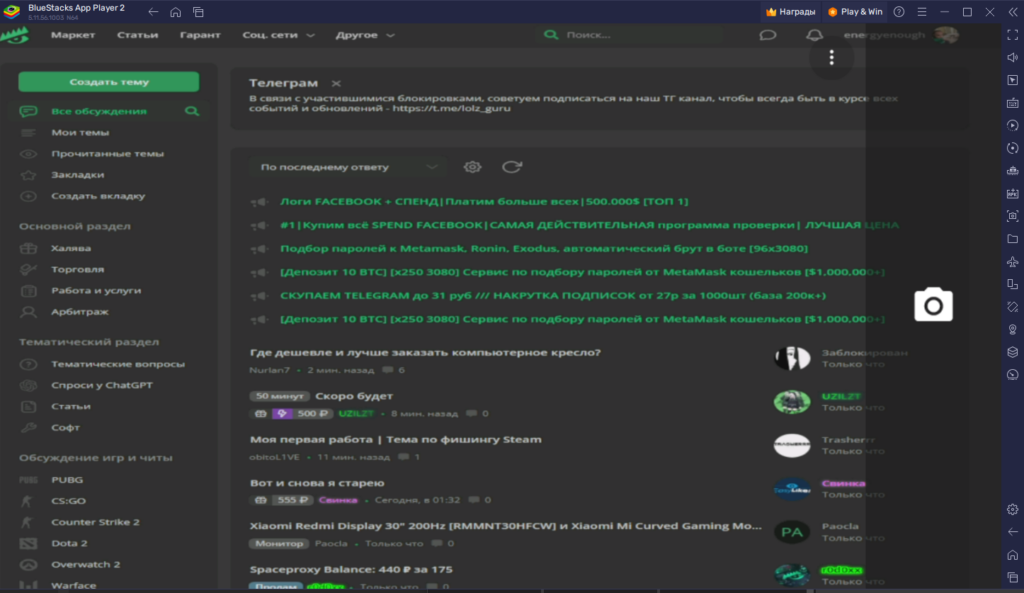1024x593 pixels.
Task: Click the search icon beside Все обсуждения
Action: tap(191, 111)
